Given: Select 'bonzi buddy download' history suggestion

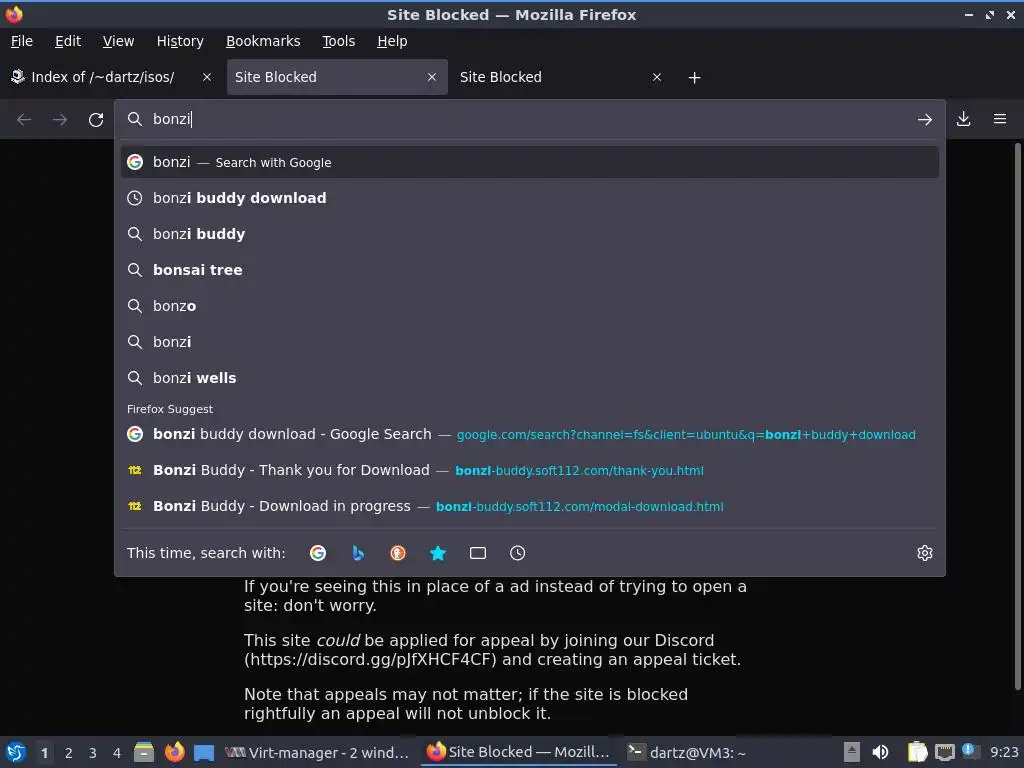Looking at the screenshot, I should click(530, 198).
